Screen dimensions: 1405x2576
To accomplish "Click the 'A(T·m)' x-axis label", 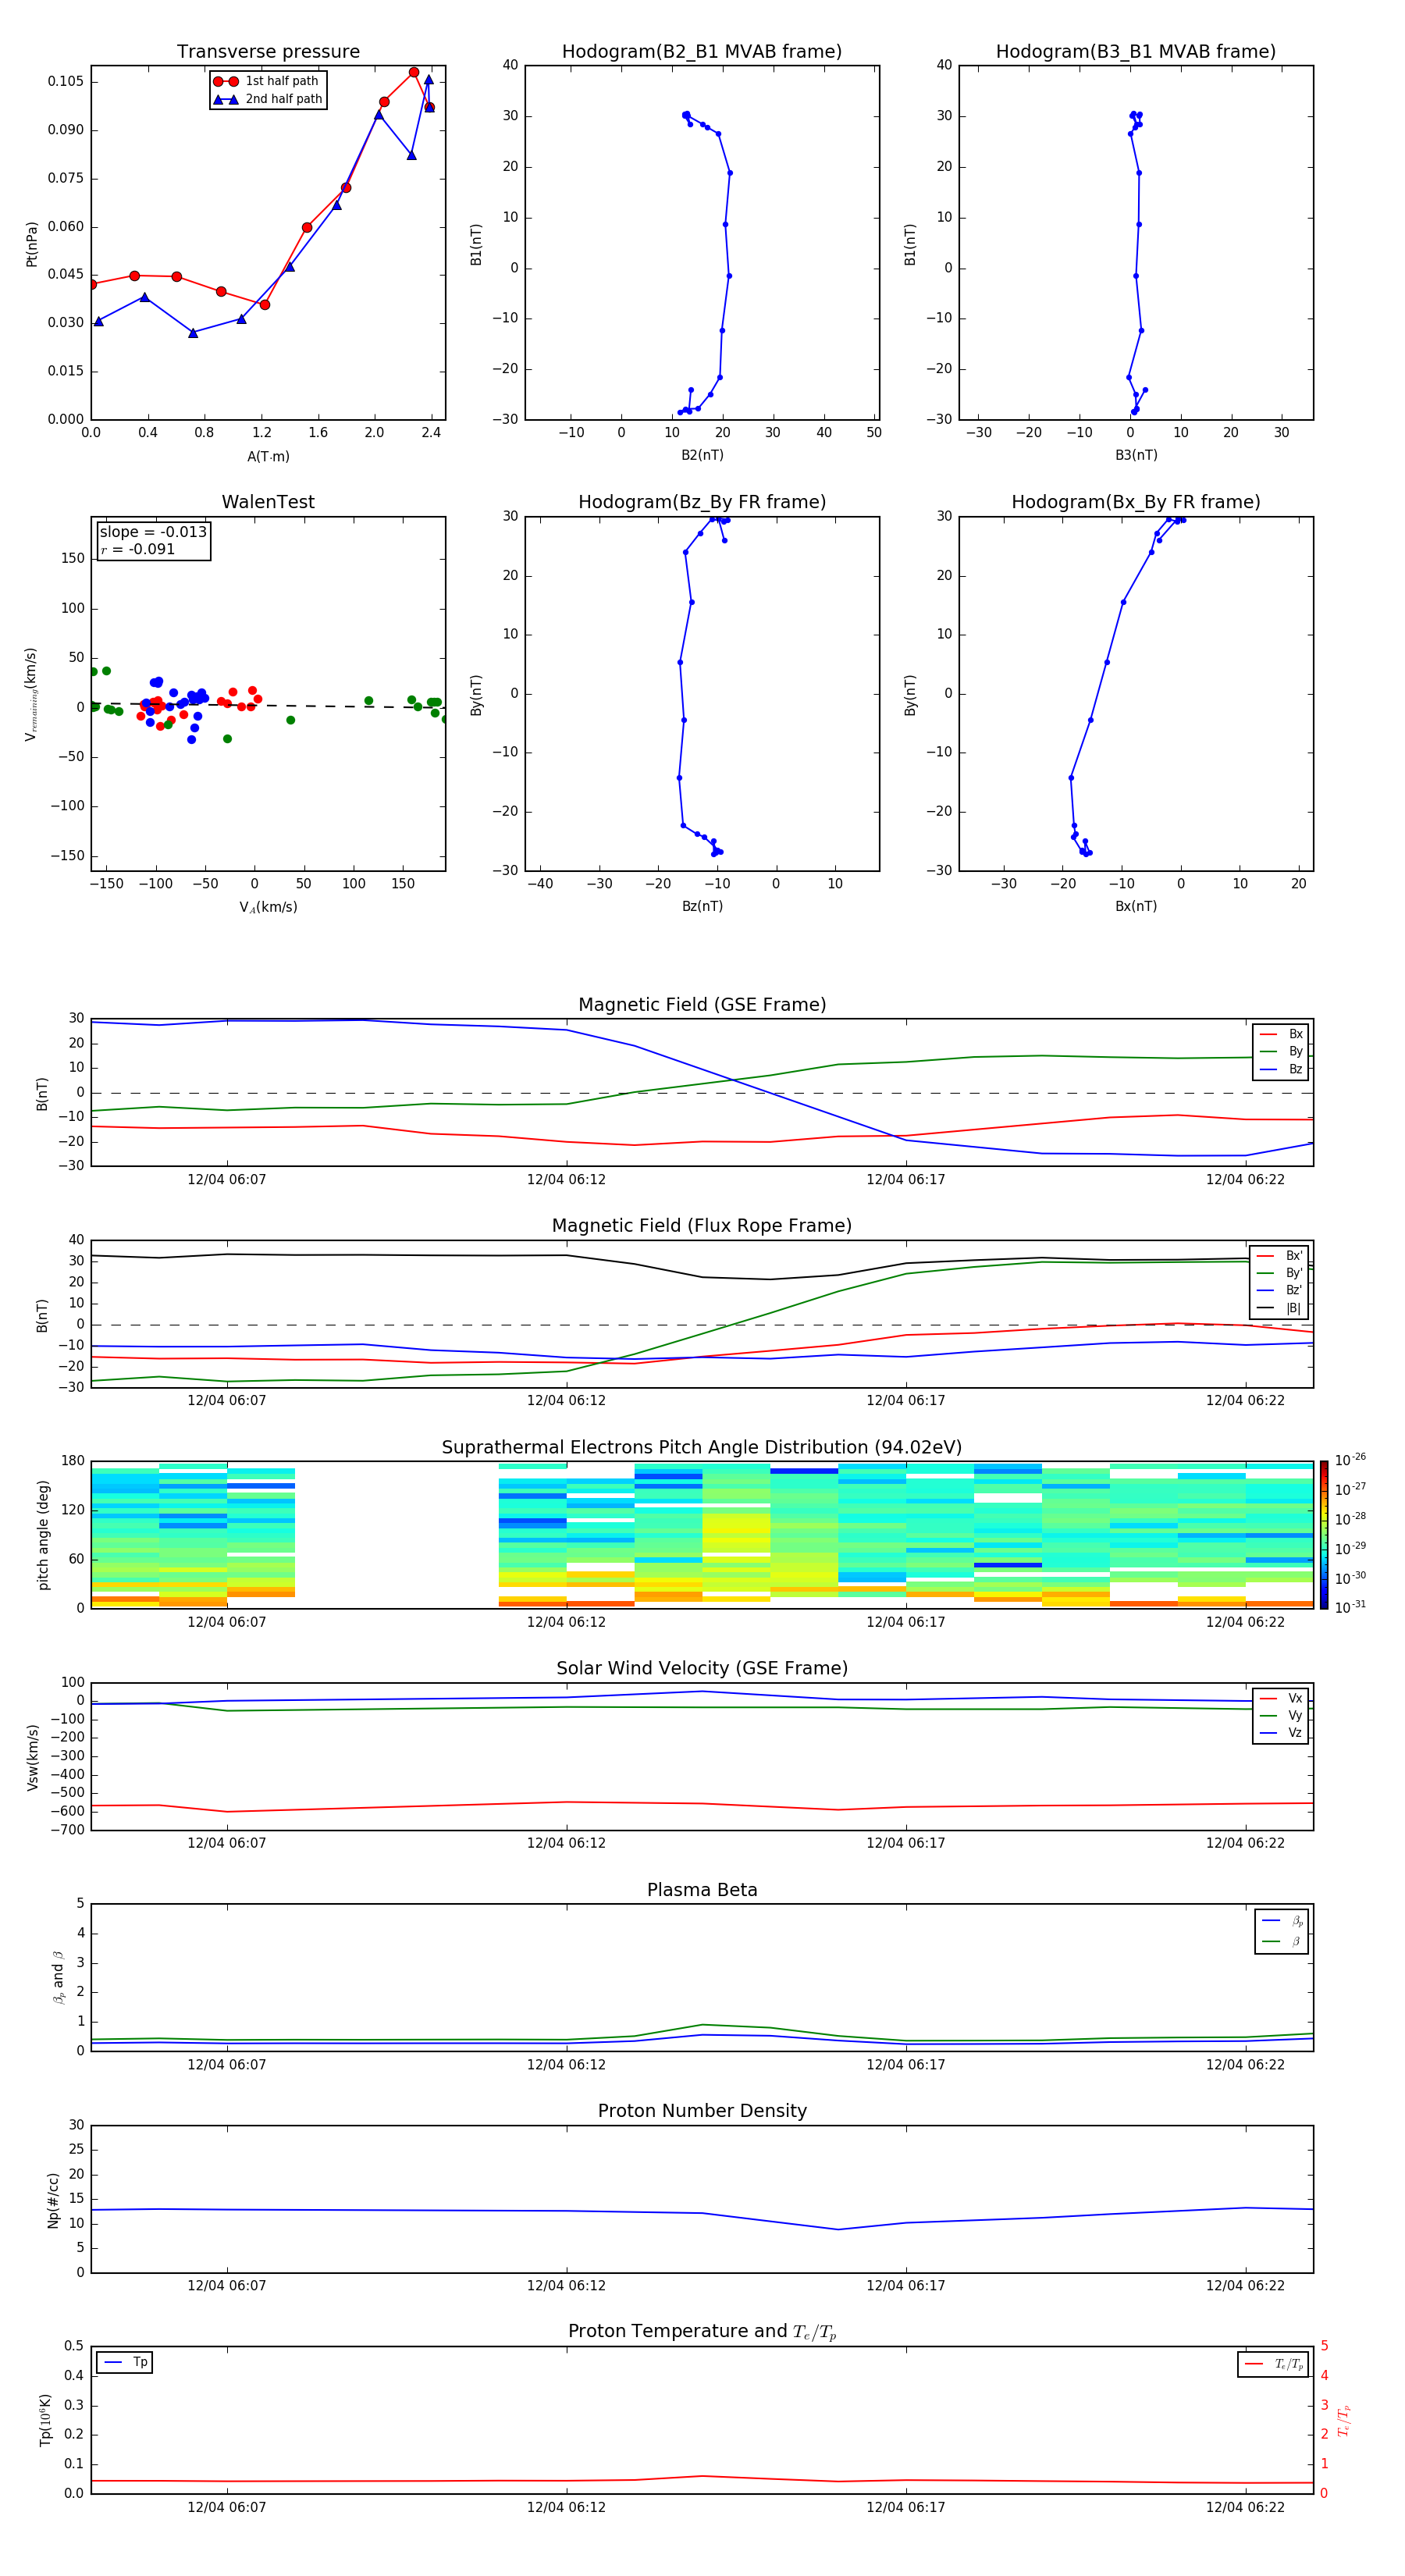I will point(268,457).
